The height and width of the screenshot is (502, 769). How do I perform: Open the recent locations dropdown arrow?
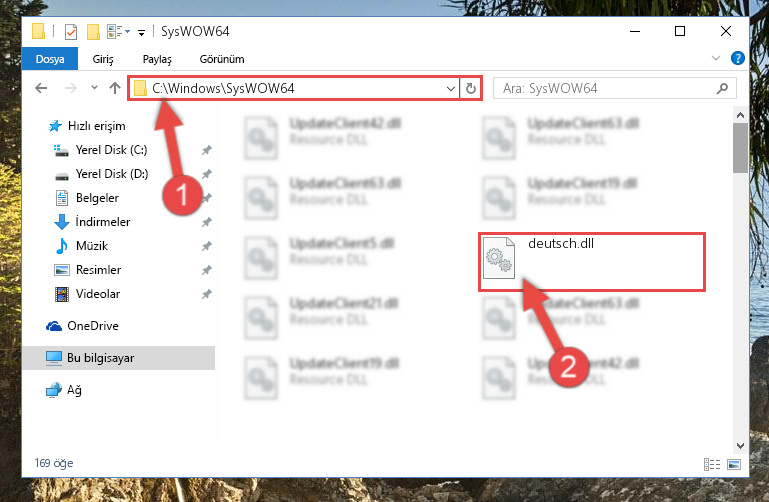click(94, 88)
